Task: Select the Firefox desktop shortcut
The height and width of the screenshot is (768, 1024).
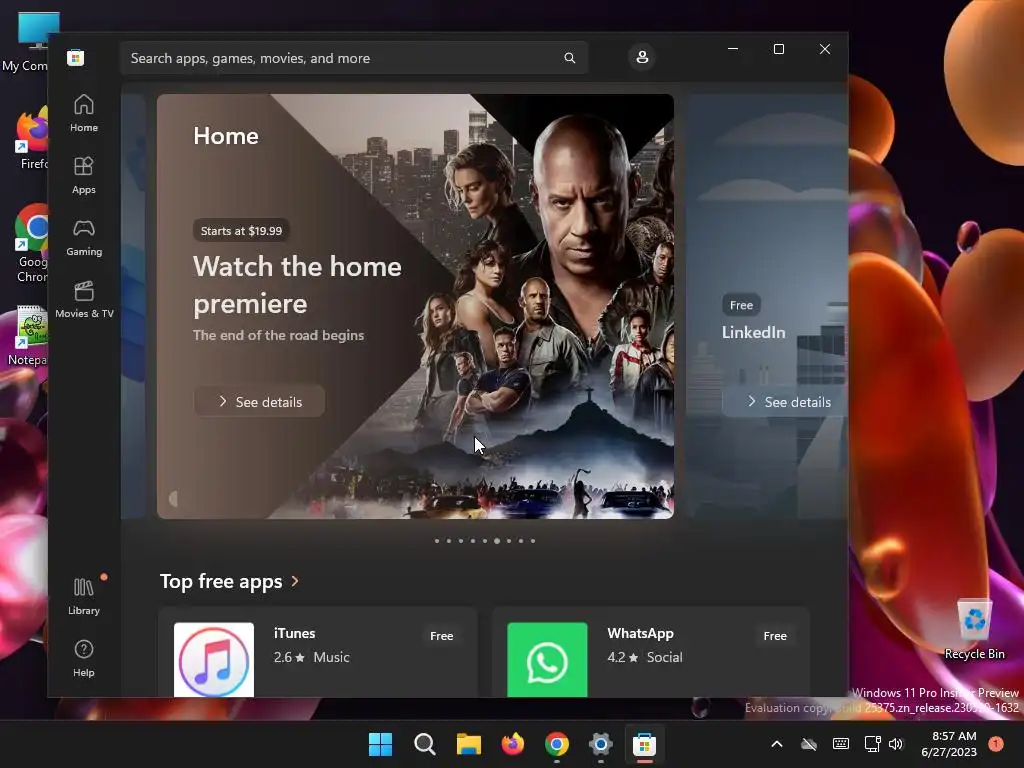Action: (32, 139)
